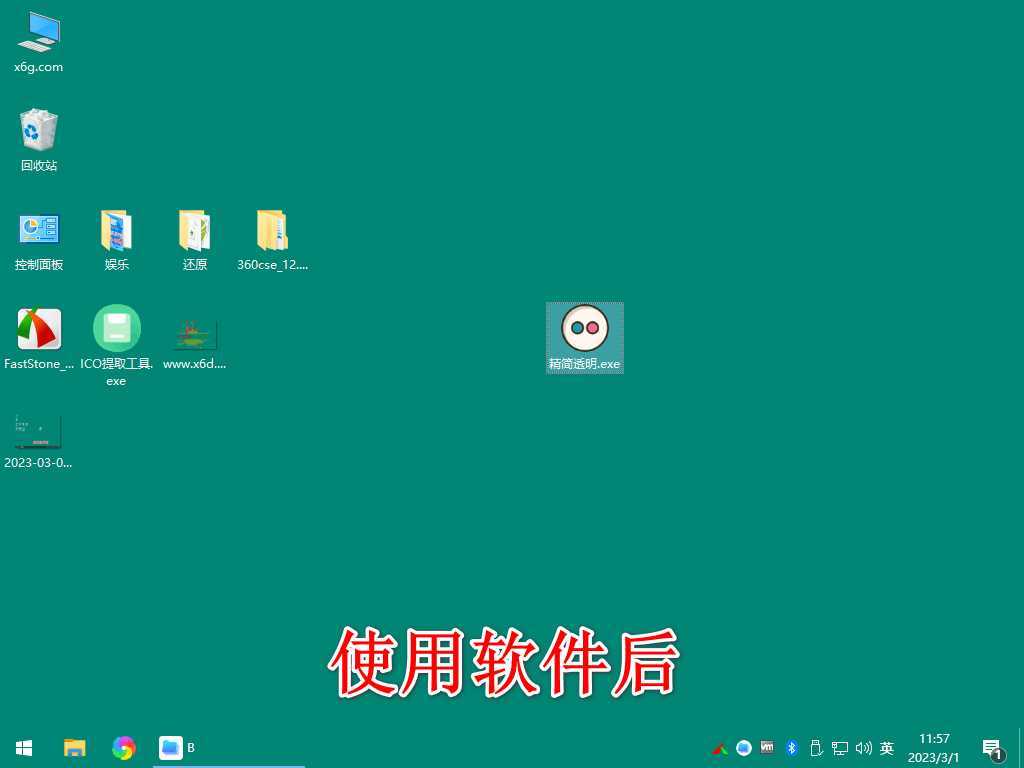The width and height of the screenshot is (1024, 768).
Task: Open the Start menu
Action: coord(23,747)
